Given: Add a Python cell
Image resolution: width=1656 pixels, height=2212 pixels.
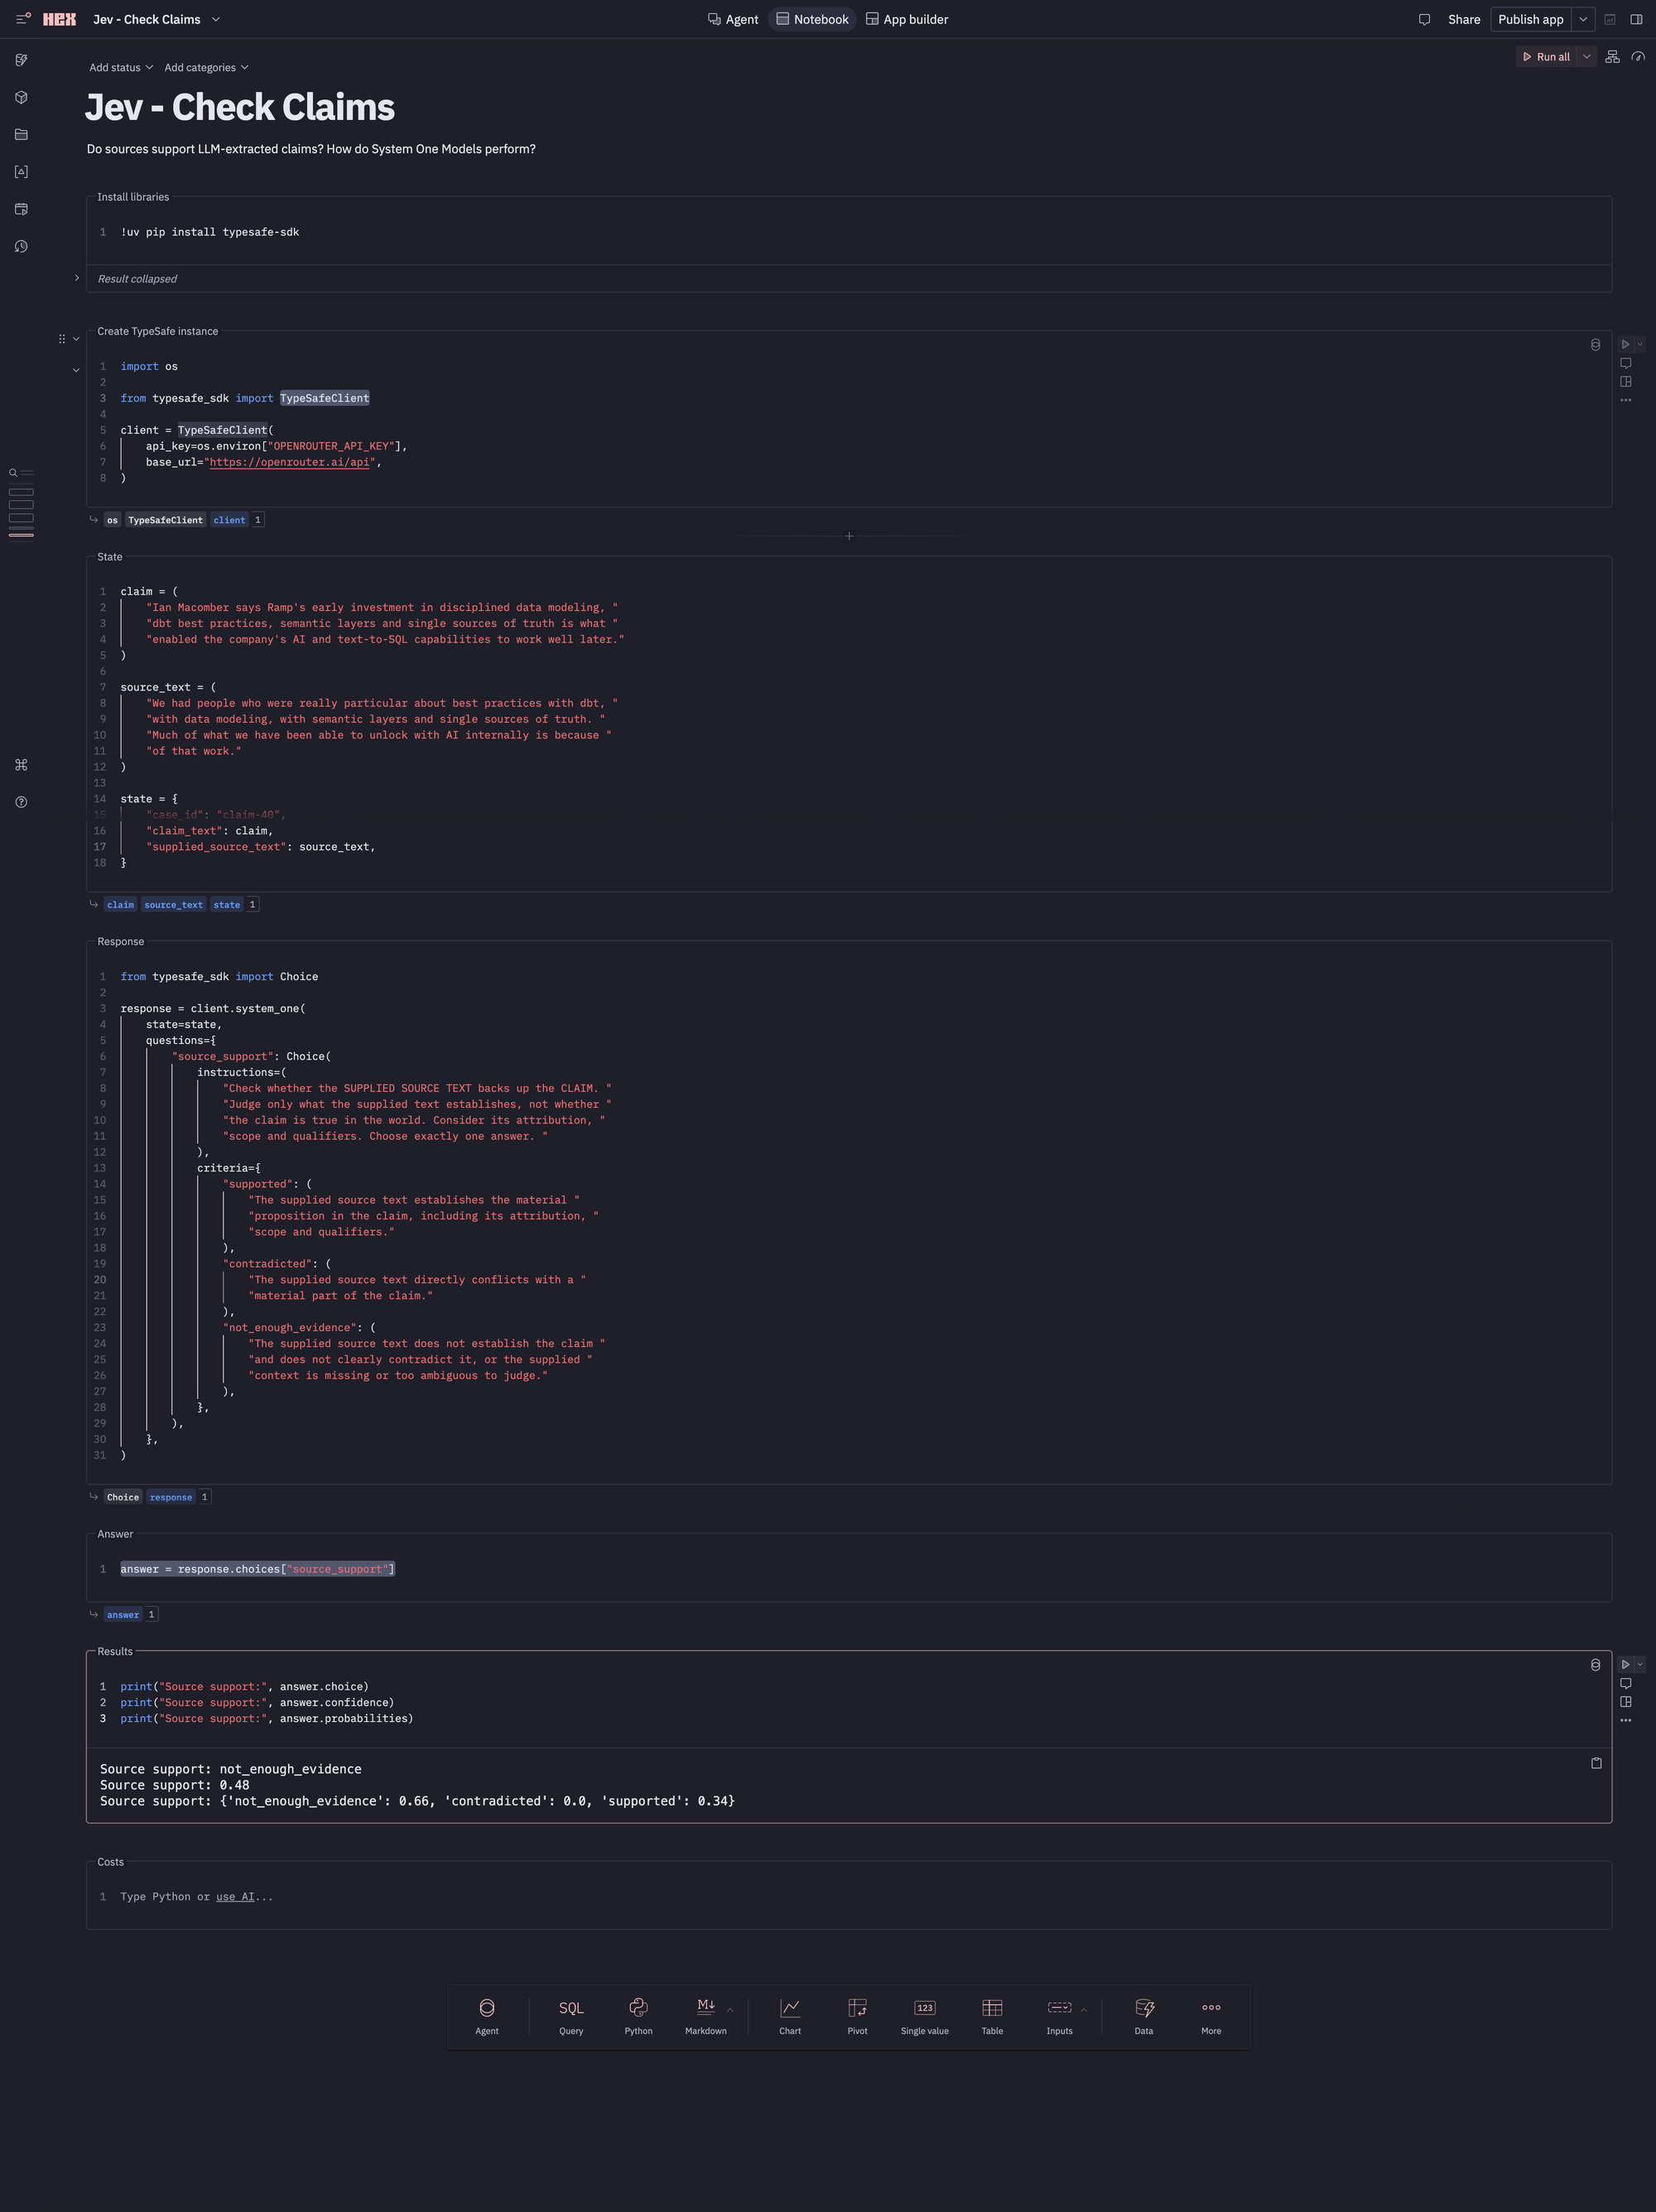Looking at the screenshot, I should pyautogui.click(x=638, y=2017).
